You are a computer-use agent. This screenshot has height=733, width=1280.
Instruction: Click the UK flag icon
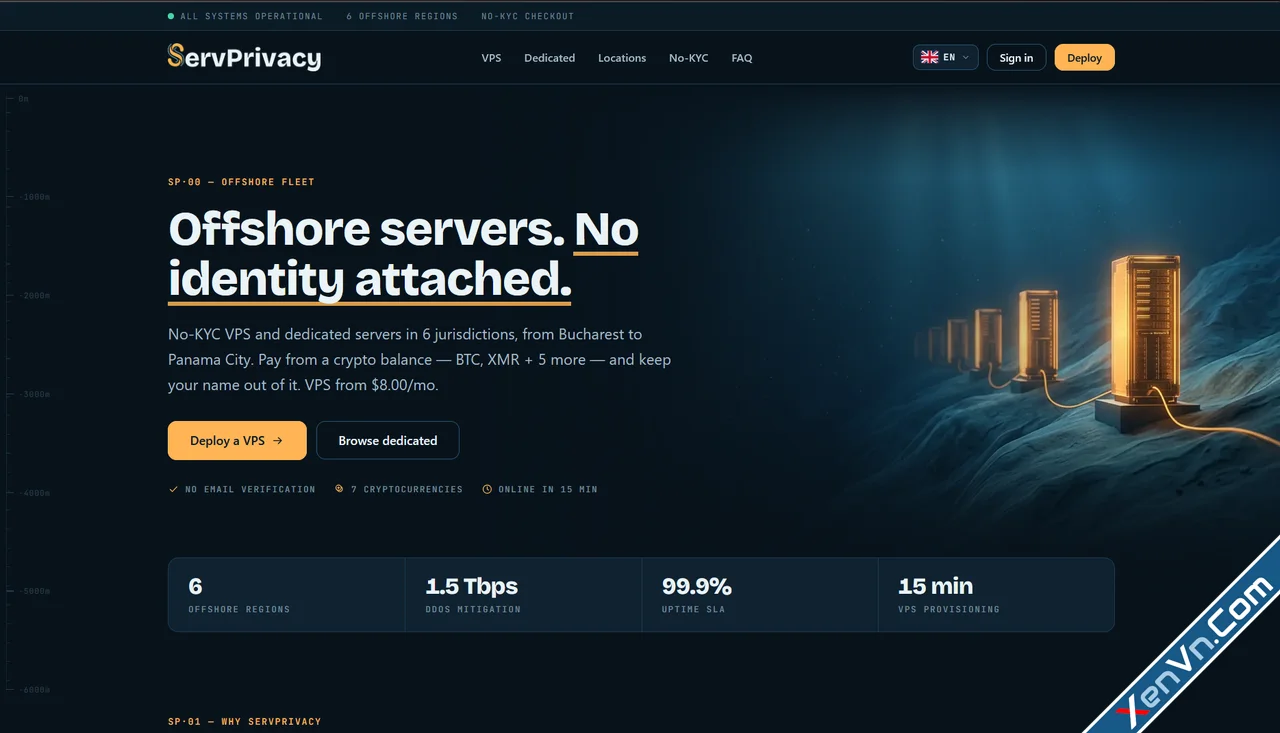point(929,57)
